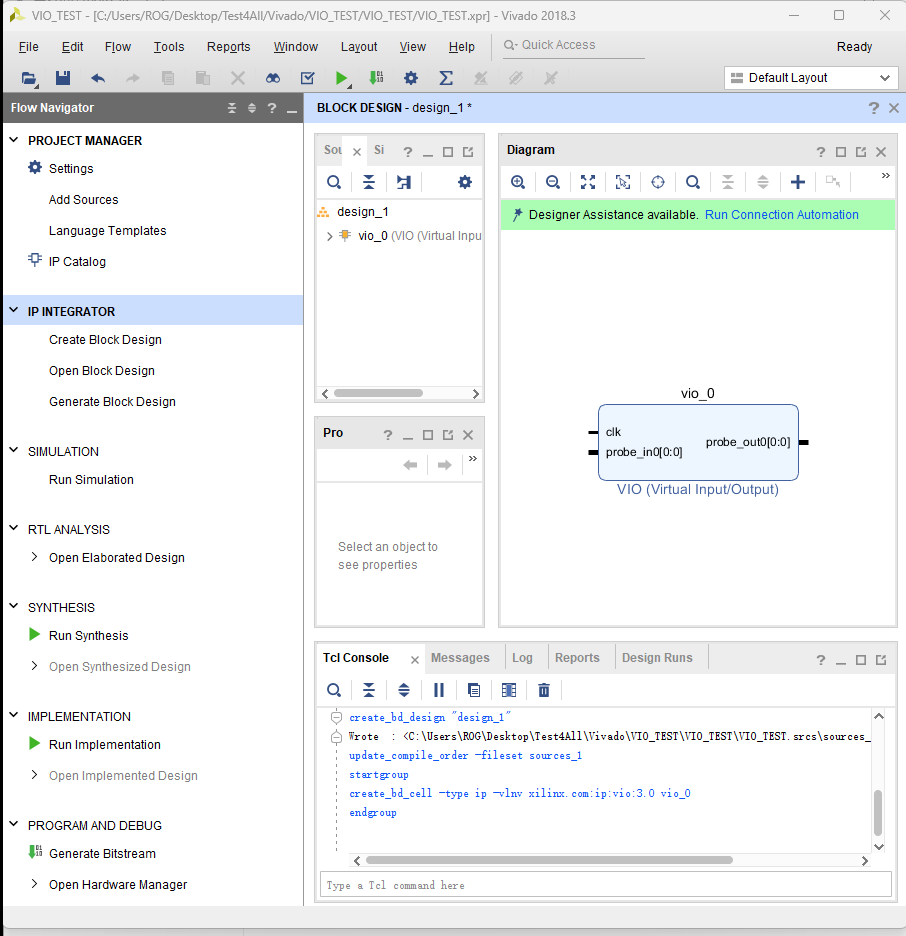
Task: Open the Reports menu
Action: (x=229, y=47)
